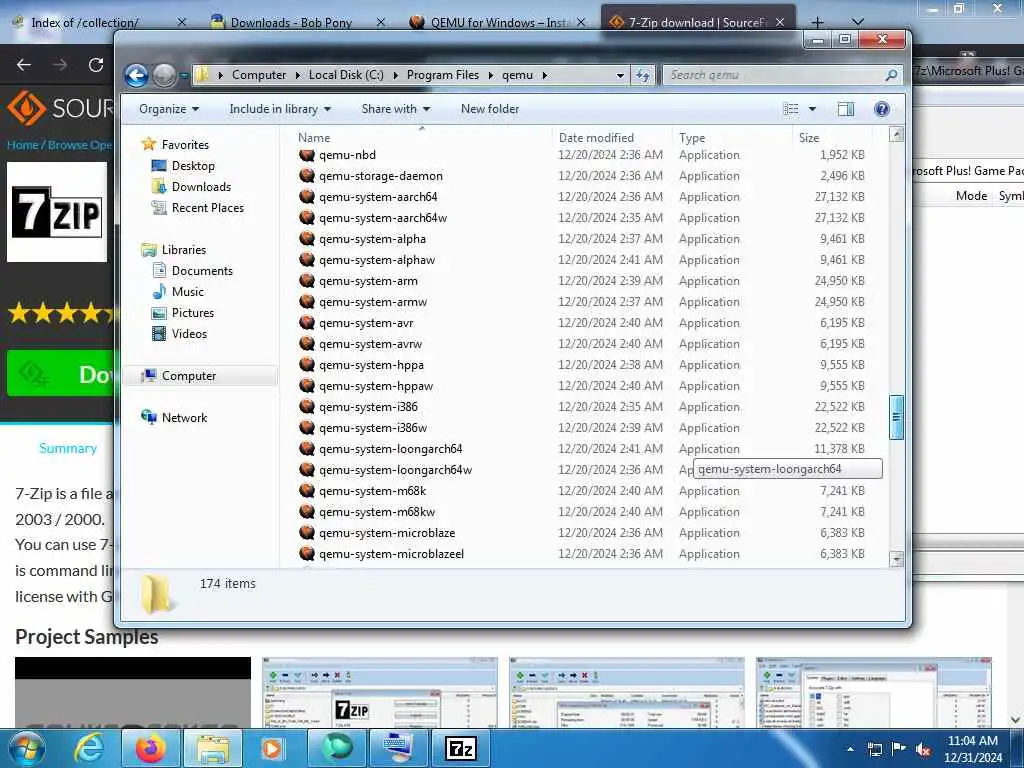Click the green Download button
Image resolution: width=1024 pixels, height=768 pixels.
[60, 373]
